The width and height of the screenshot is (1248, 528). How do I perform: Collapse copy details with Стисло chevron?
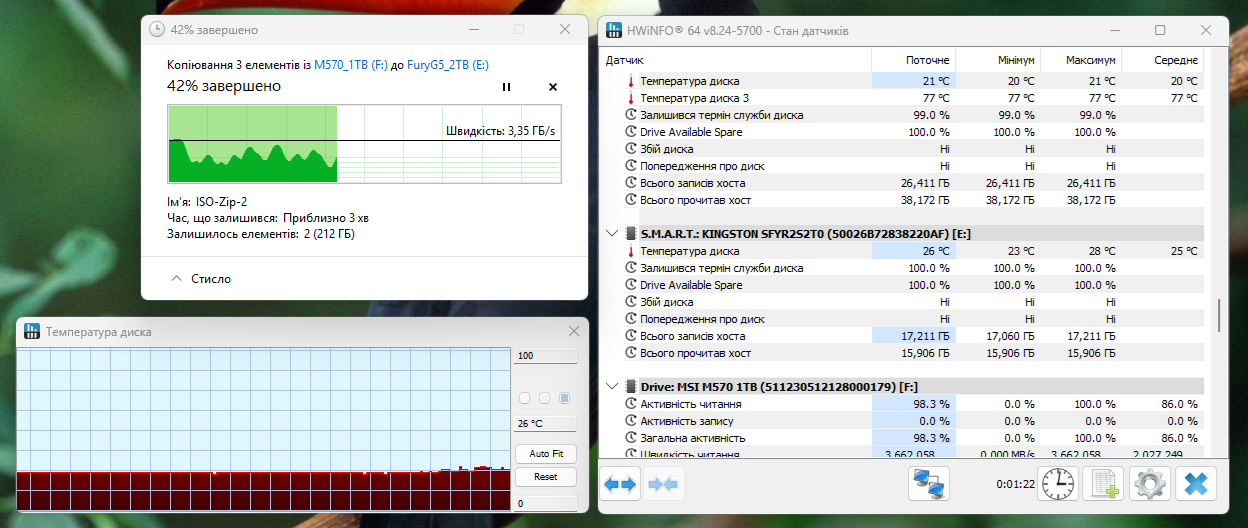click(177, 279)
